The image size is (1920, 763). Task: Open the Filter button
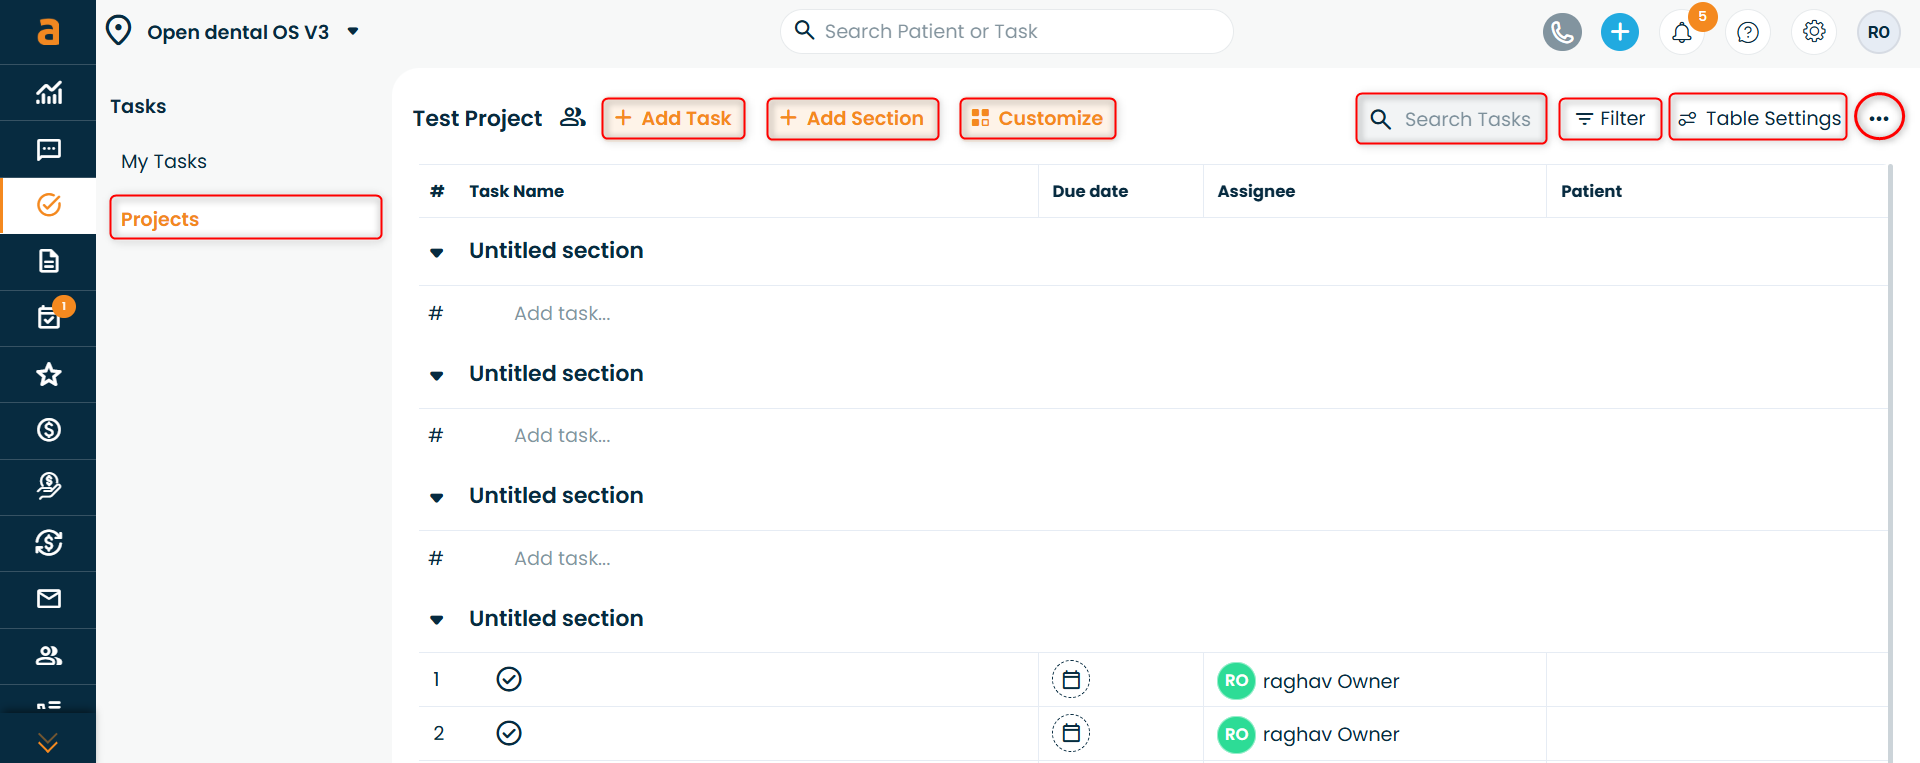tap(1610, 118)
